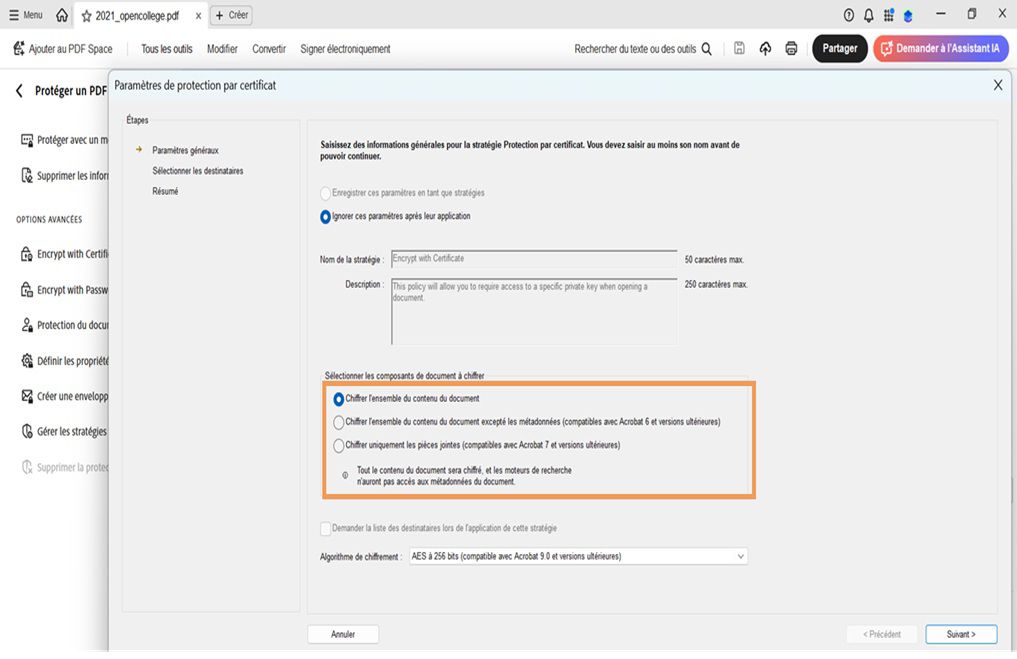The image size is (1017, 659).
Task: Click the Créer new tab button
Action: (x=232, y=15)
